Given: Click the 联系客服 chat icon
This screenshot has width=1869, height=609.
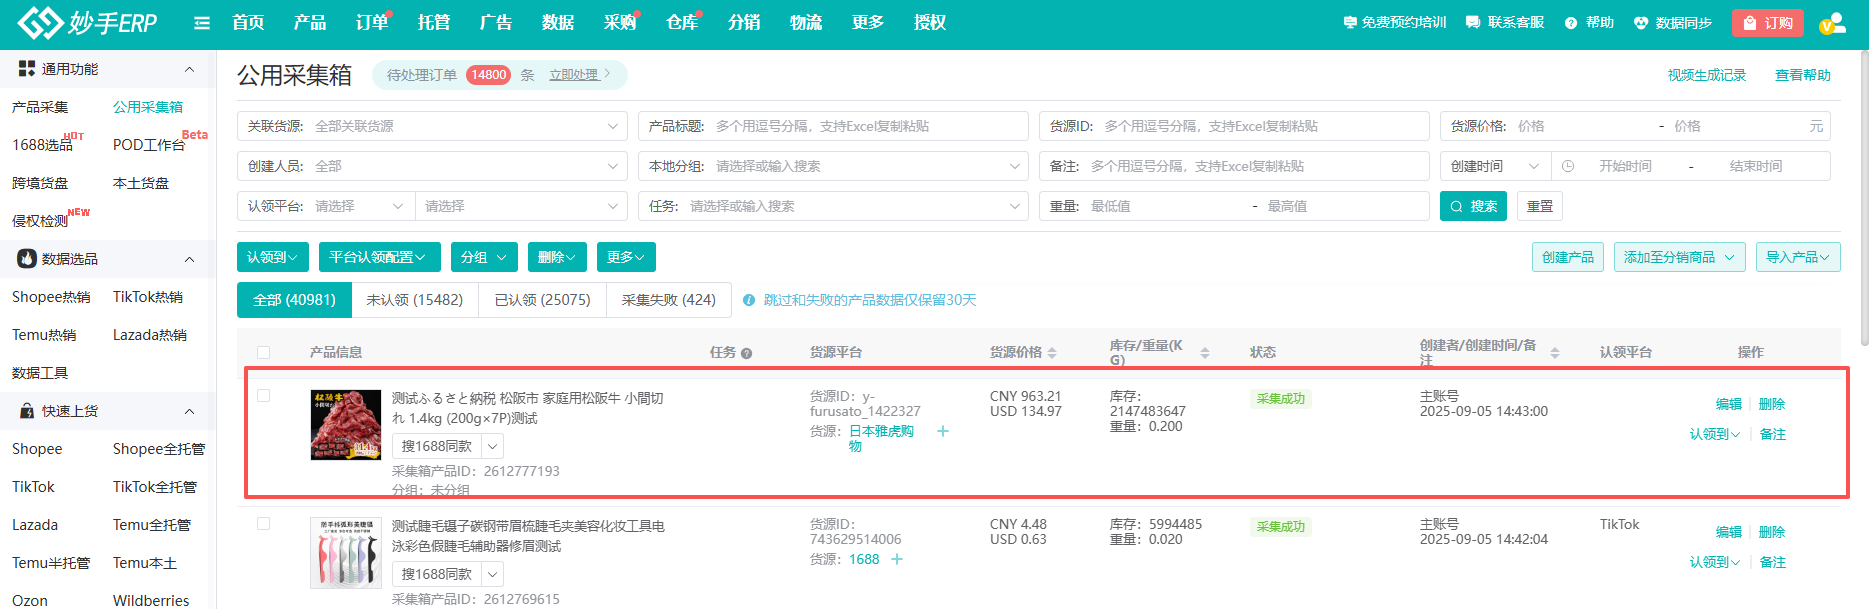Looking at the screenshot, I should 1473,23.
